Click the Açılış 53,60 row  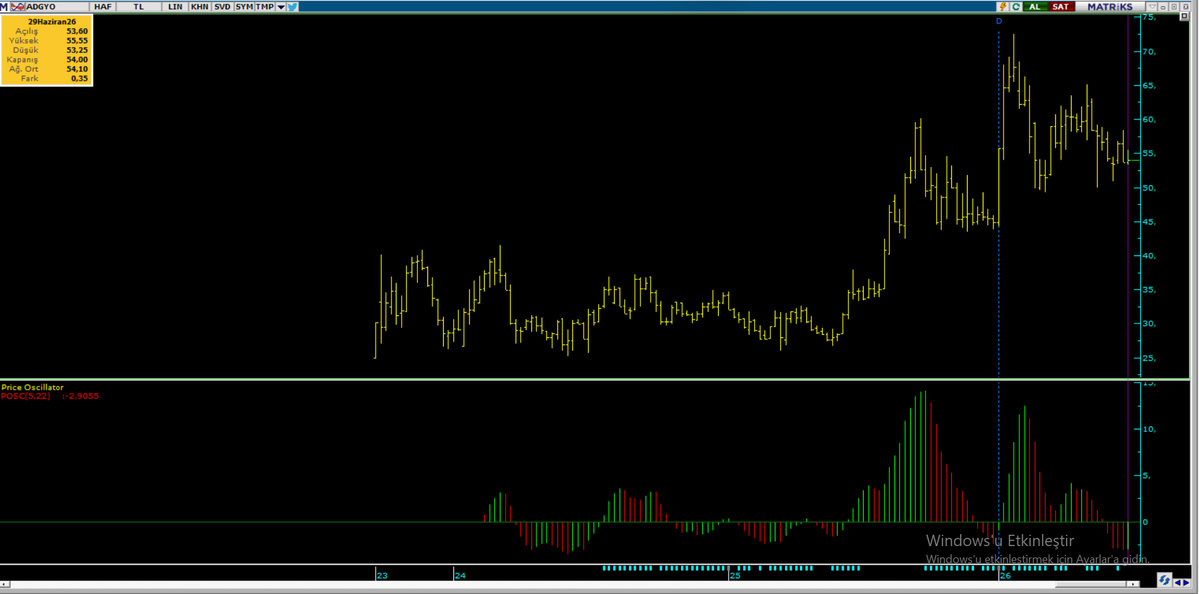tap(47, 31)
